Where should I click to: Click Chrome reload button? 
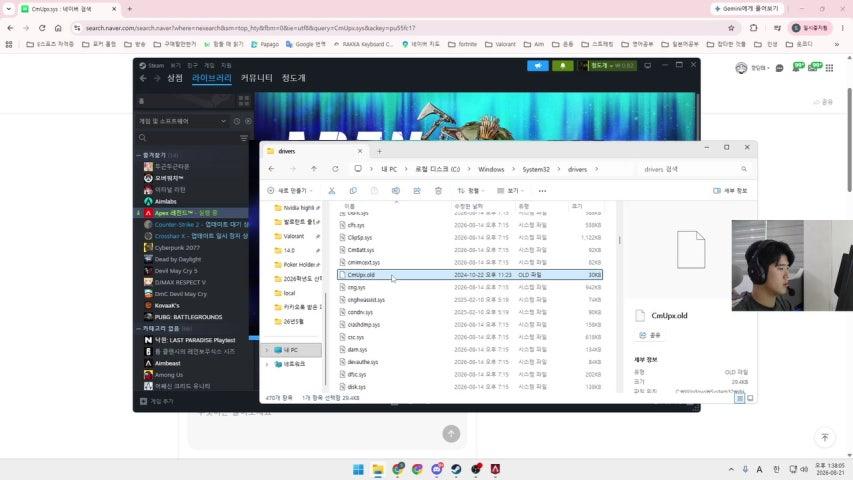(42, 28)
